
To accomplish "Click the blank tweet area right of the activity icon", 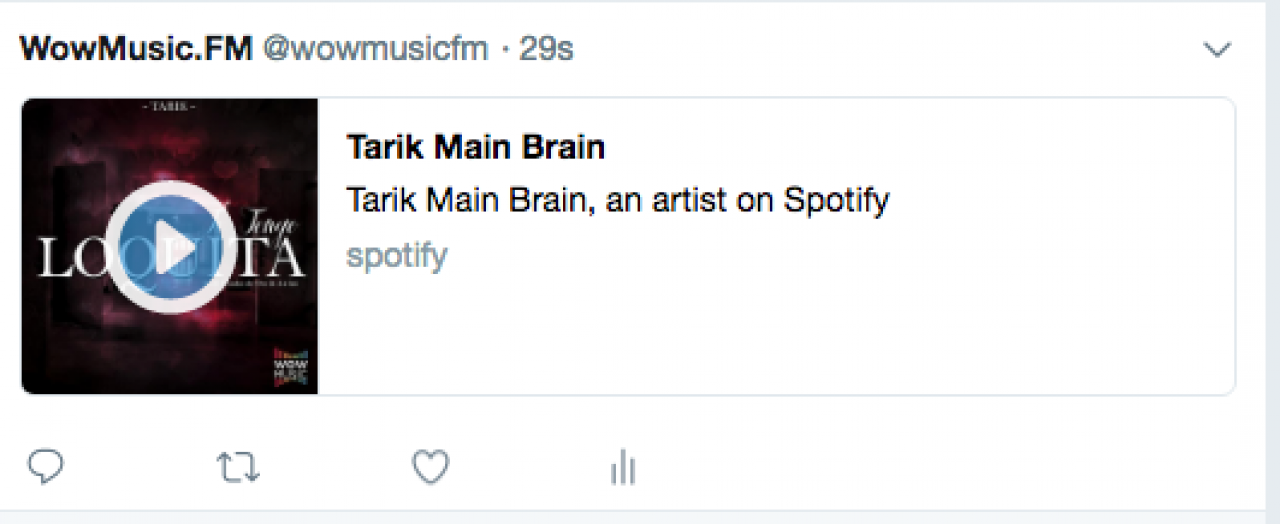I will coord(900,467).
